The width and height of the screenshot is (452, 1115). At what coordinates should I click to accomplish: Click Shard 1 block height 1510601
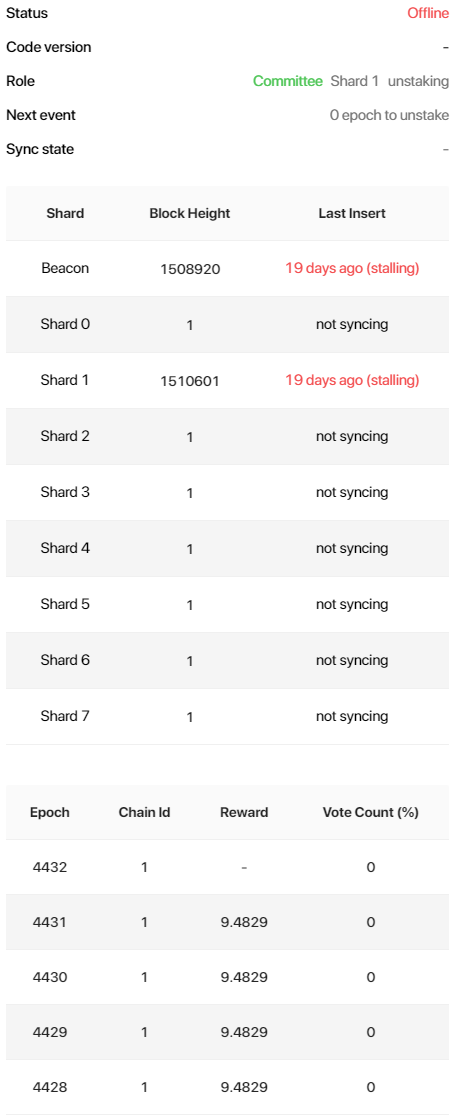click(x=190, y=381)
